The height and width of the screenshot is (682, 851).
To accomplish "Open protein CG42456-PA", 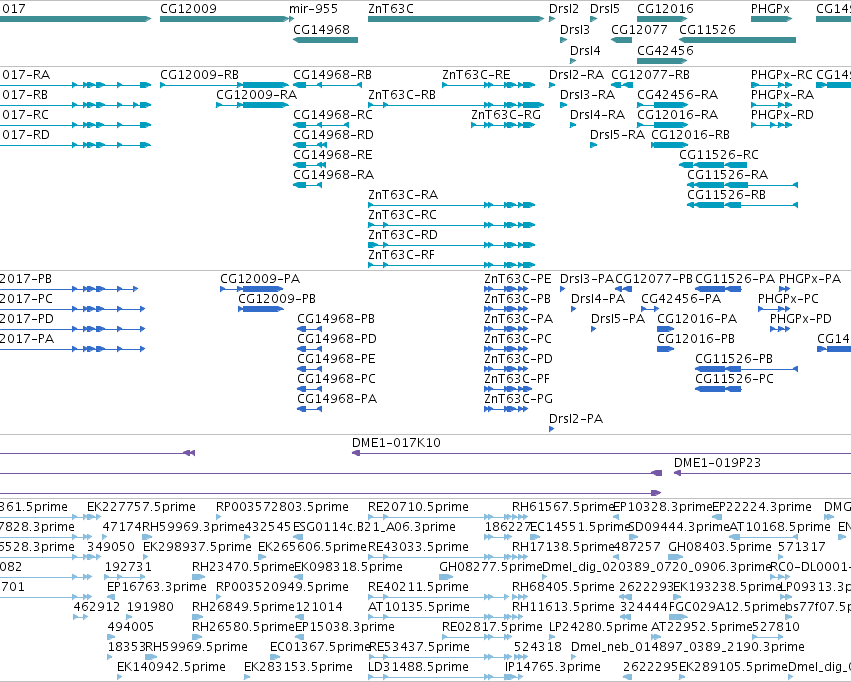I will pos(681,299).
